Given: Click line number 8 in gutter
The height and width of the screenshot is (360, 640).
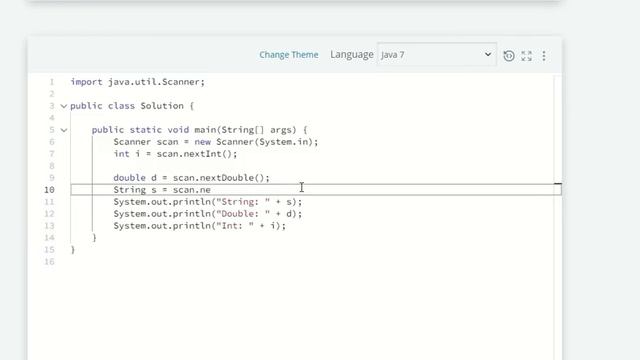Looking at the screenshot, I should 52,166.
